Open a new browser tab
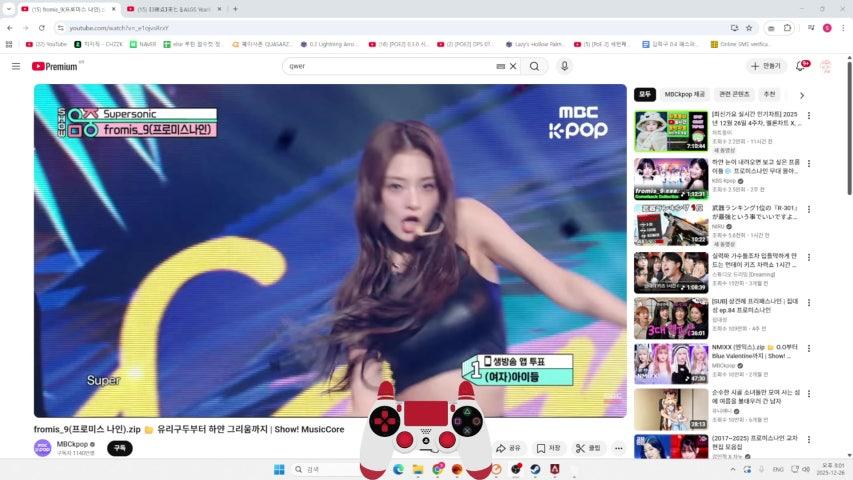The height and width of the screenshot is (480, 853). pyautogui.click(x=236, y=9)
